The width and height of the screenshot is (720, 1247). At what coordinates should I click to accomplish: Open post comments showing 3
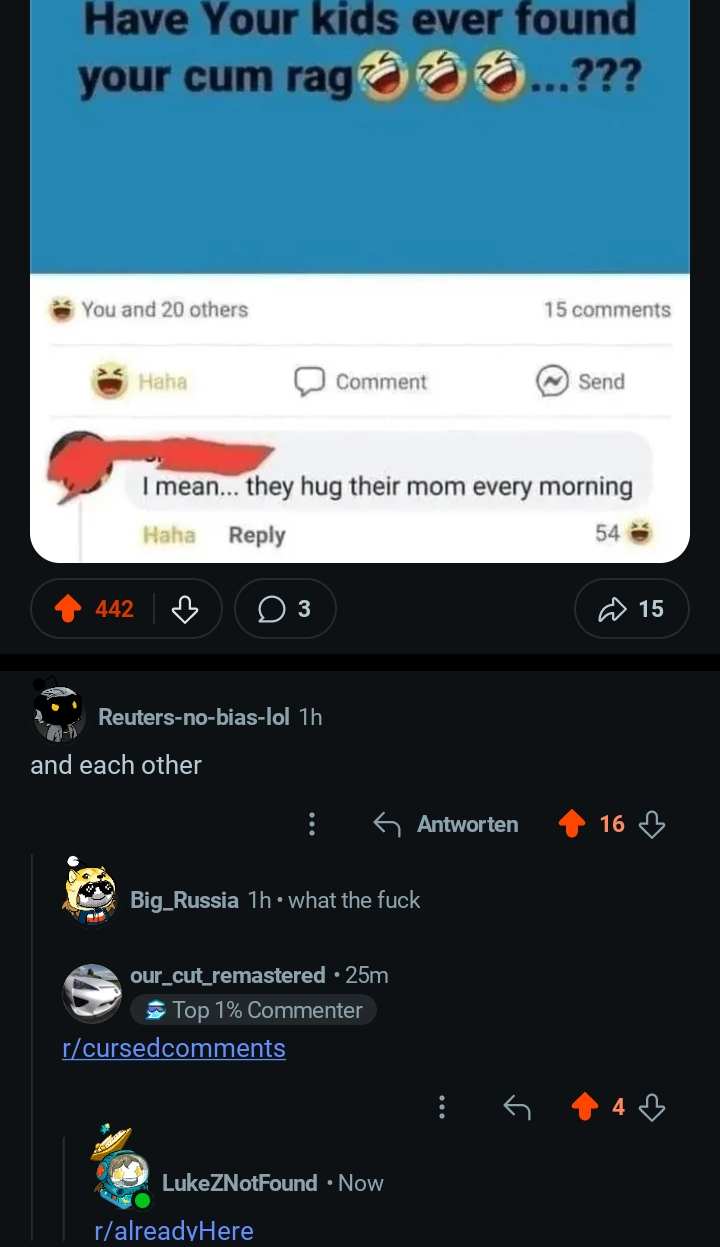tap(285, 608)
